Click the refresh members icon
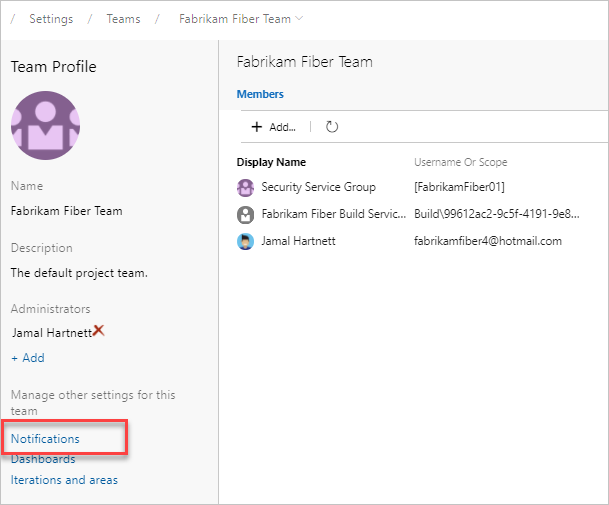609x505 pixels. 332,127
